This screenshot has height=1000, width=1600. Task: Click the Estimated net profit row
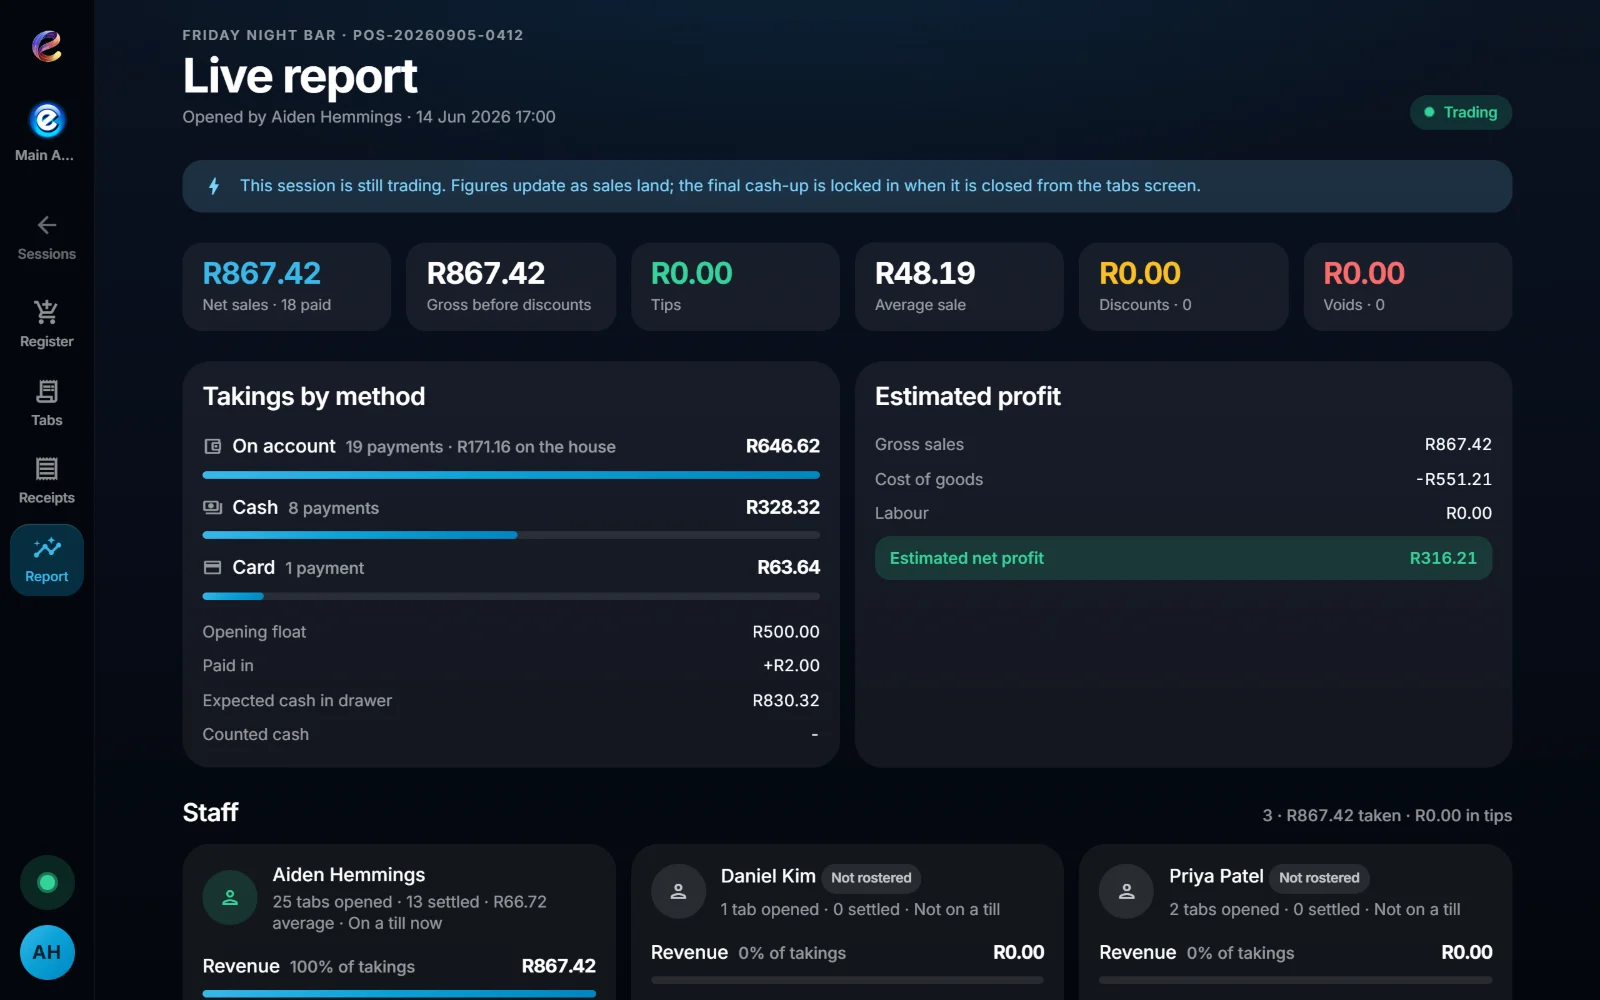point(1183,558)
